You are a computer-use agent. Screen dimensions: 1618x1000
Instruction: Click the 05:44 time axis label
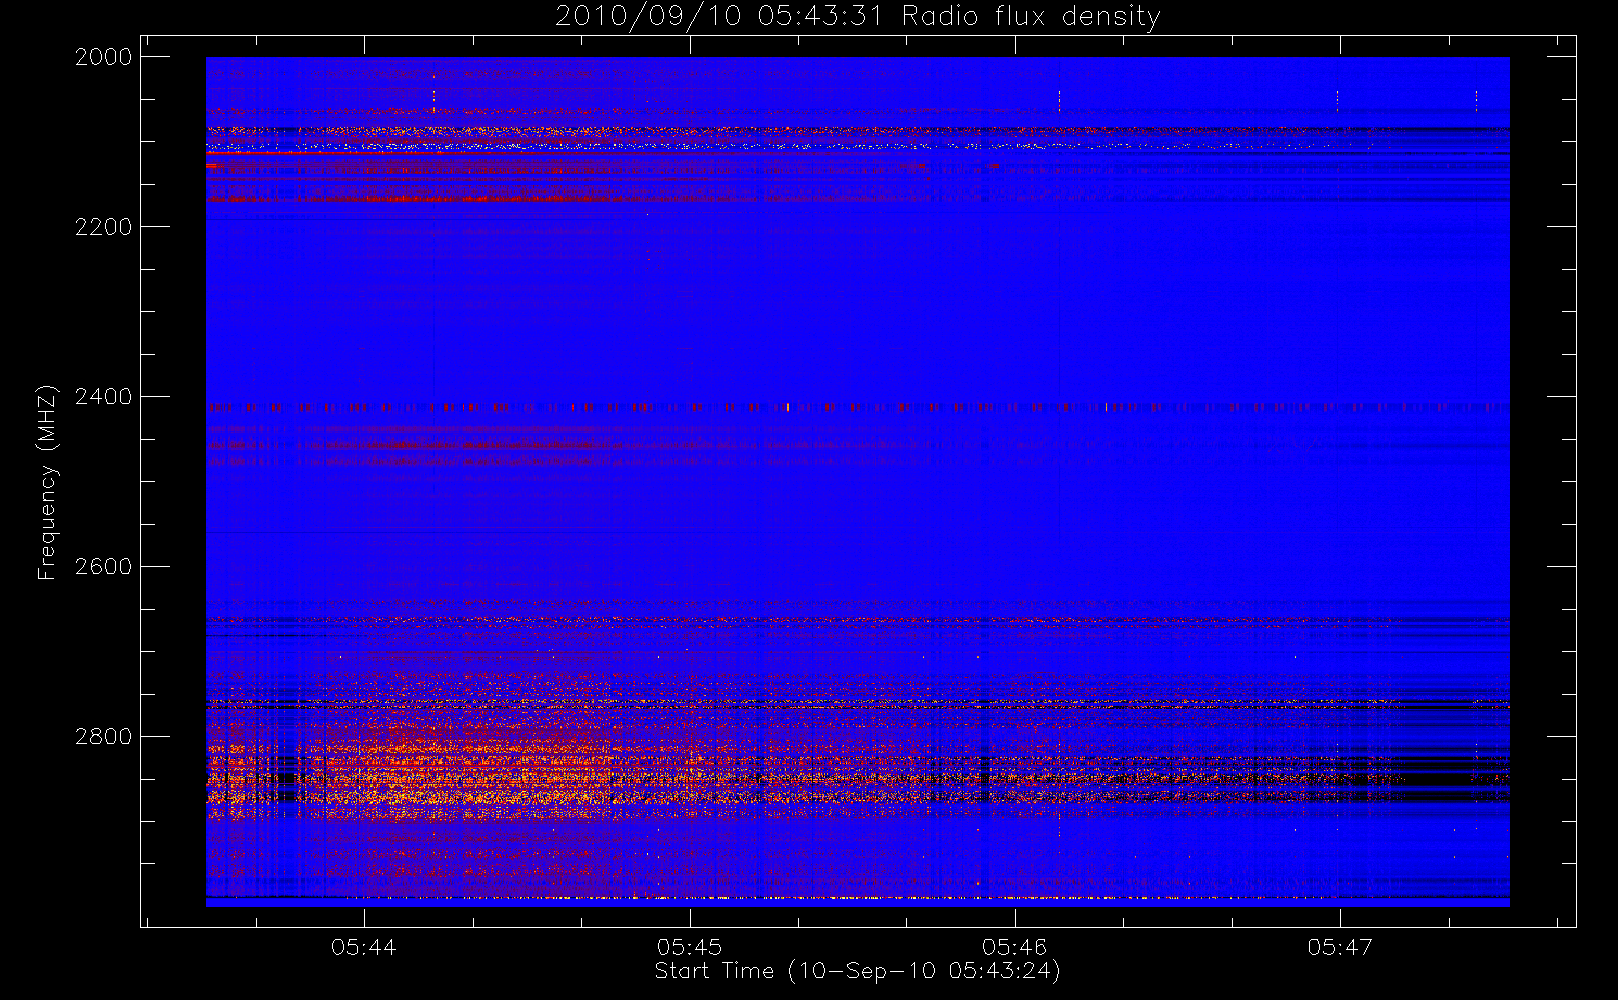tap(364, 947)
